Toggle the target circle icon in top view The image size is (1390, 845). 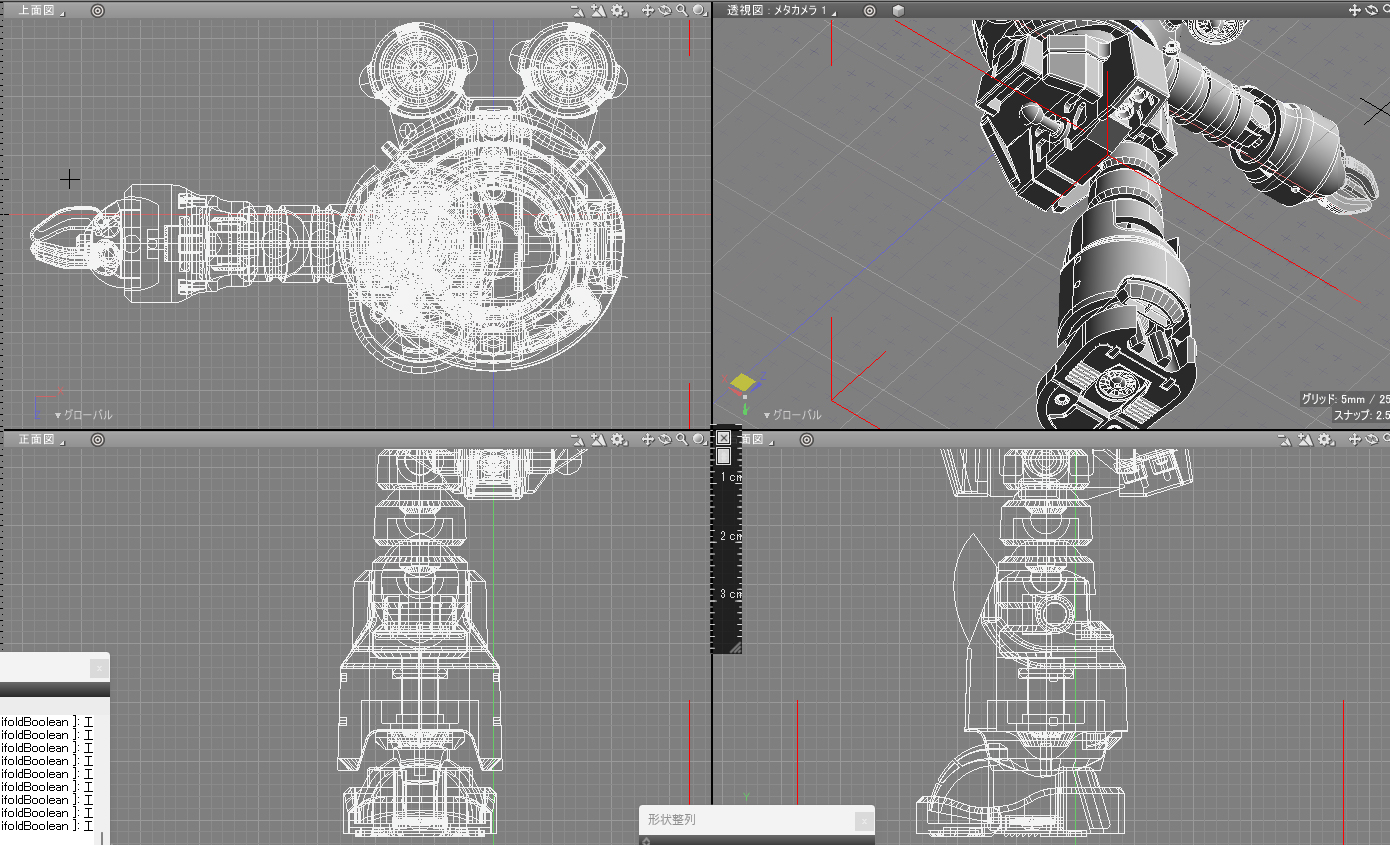pyautogui.click(x=97, y=10)
